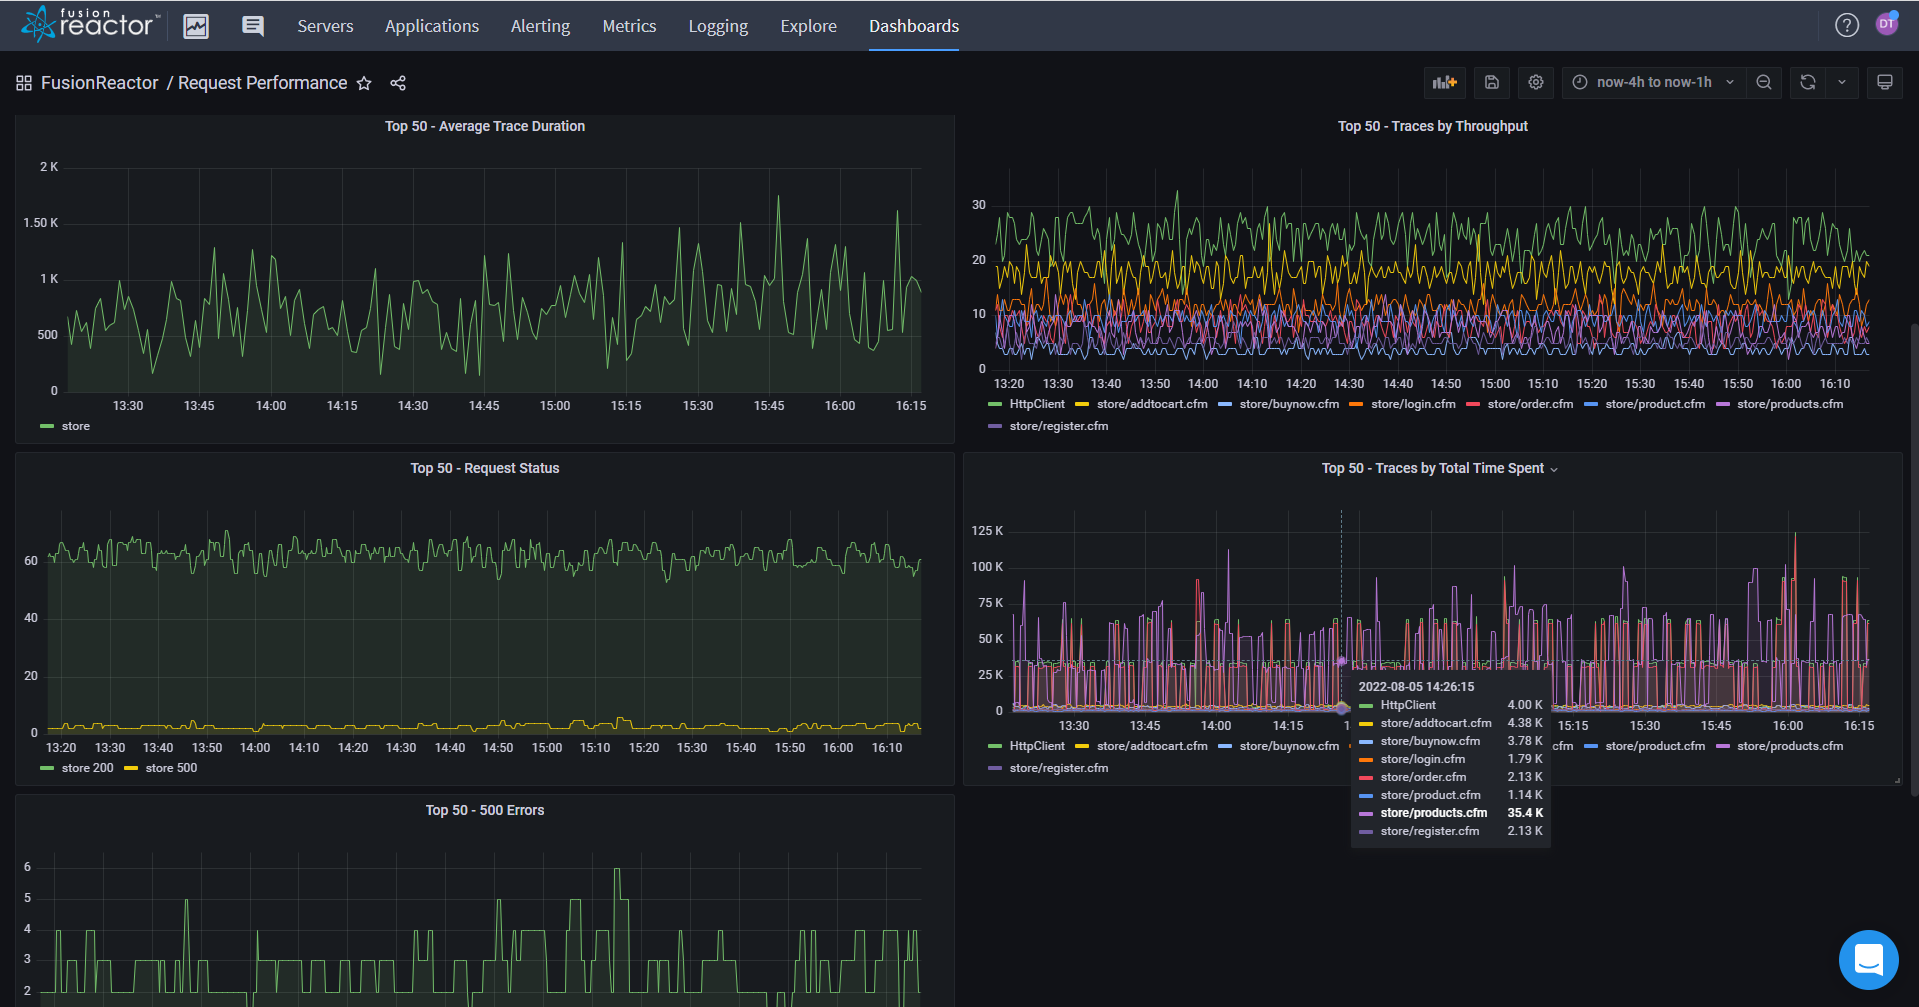Click the page vertical scrollbar
The width and height of the screenshot is (1919, 1007).
tap(1914, 560)
